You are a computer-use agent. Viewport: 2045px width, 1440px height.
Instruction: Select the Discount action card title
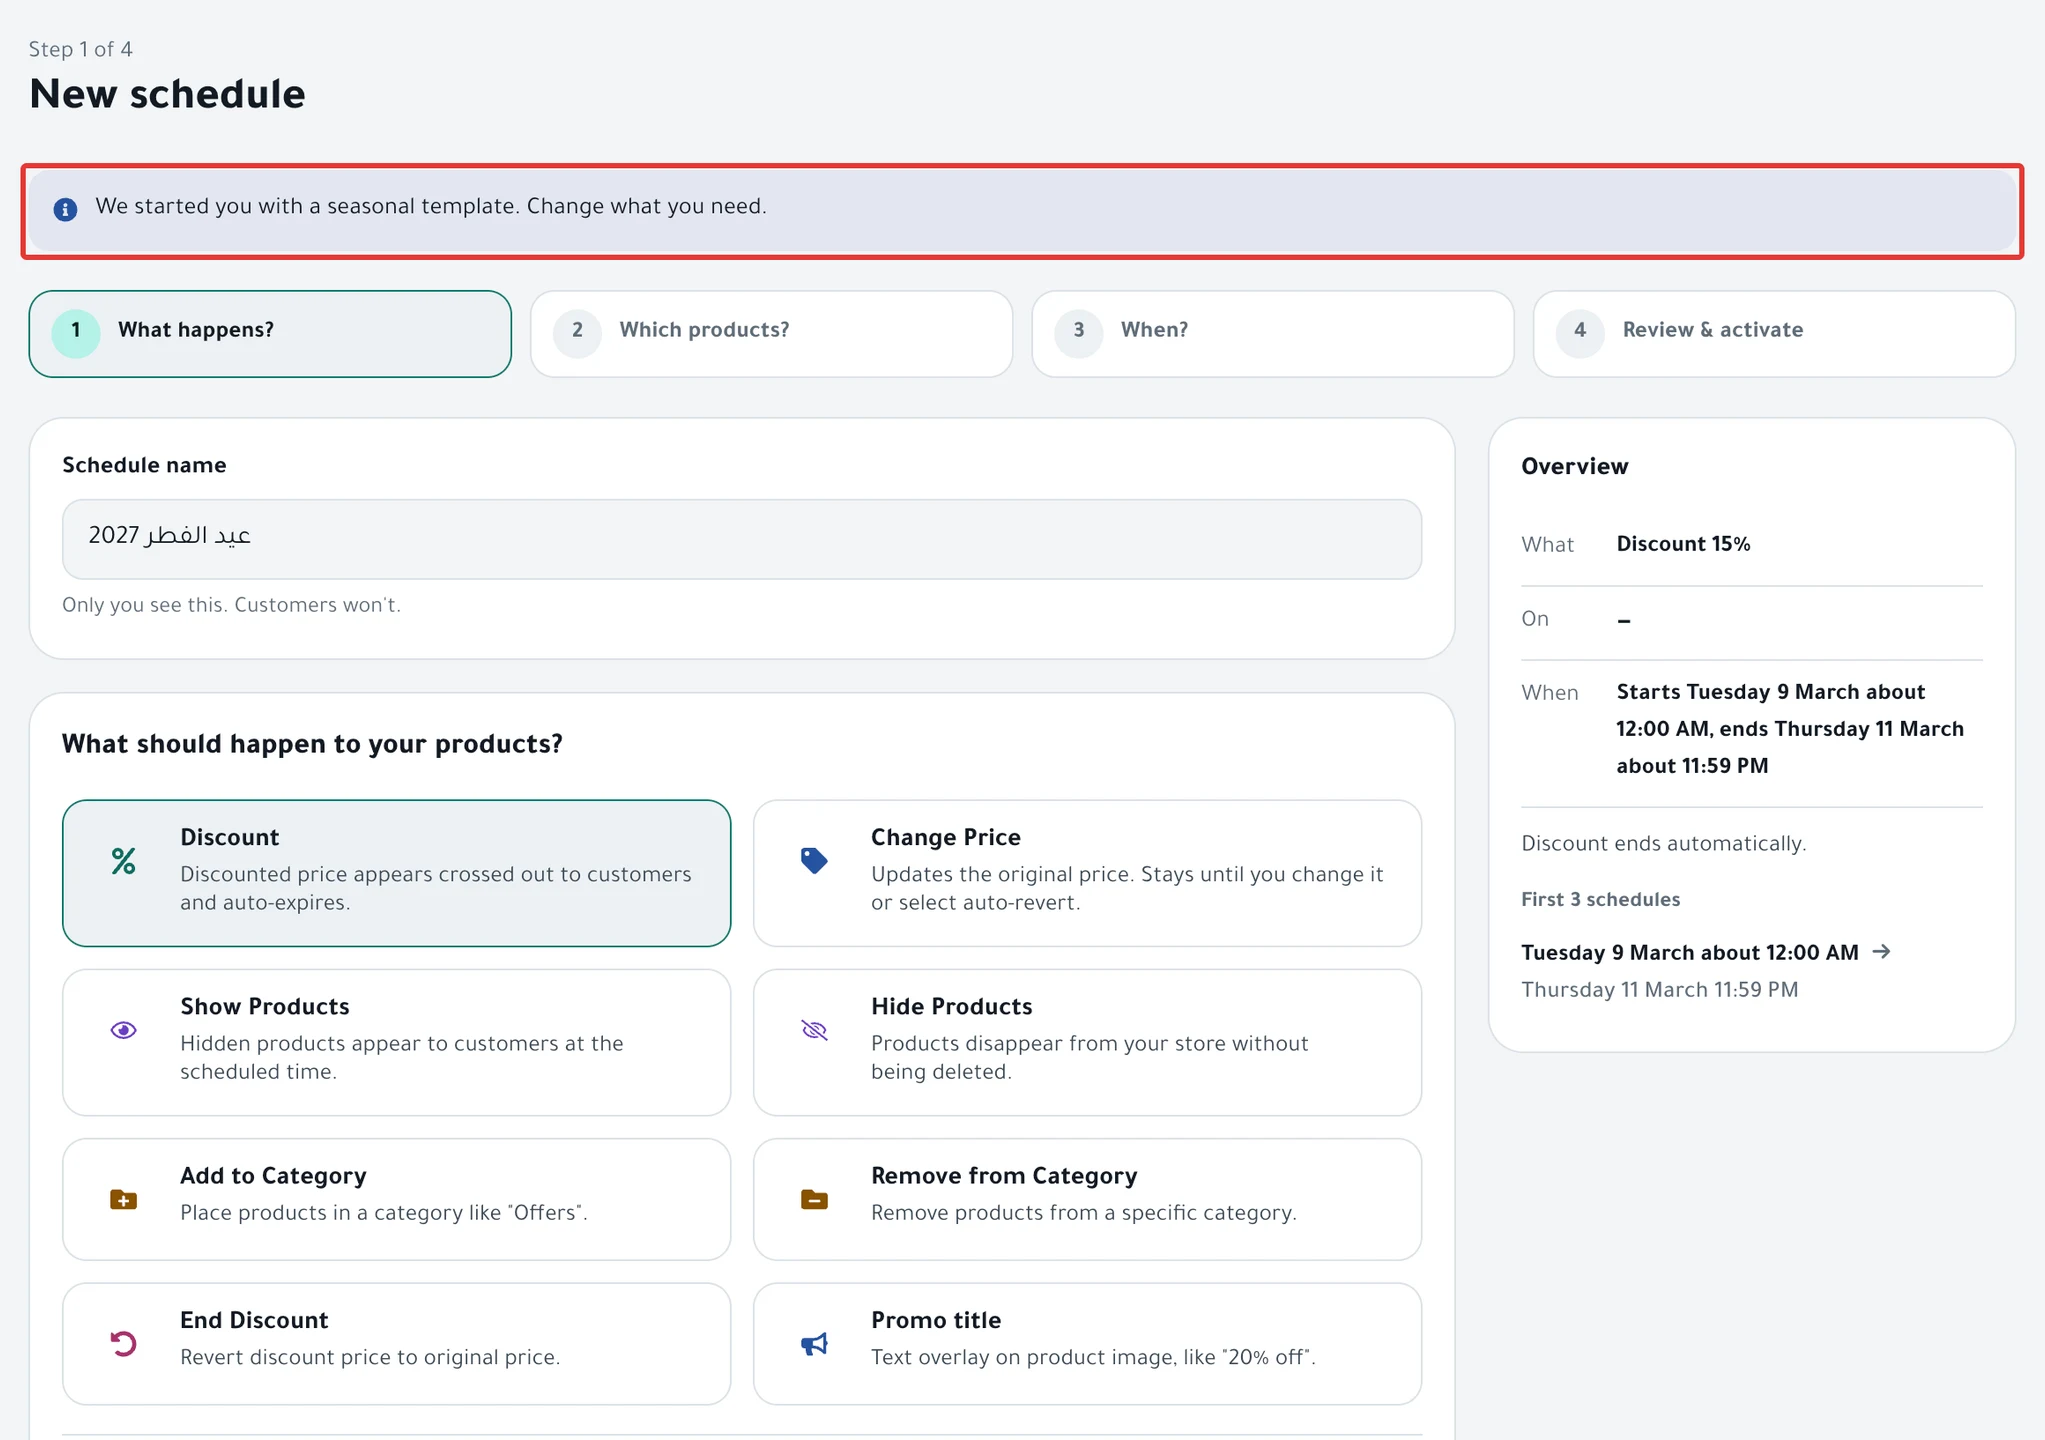229,837
